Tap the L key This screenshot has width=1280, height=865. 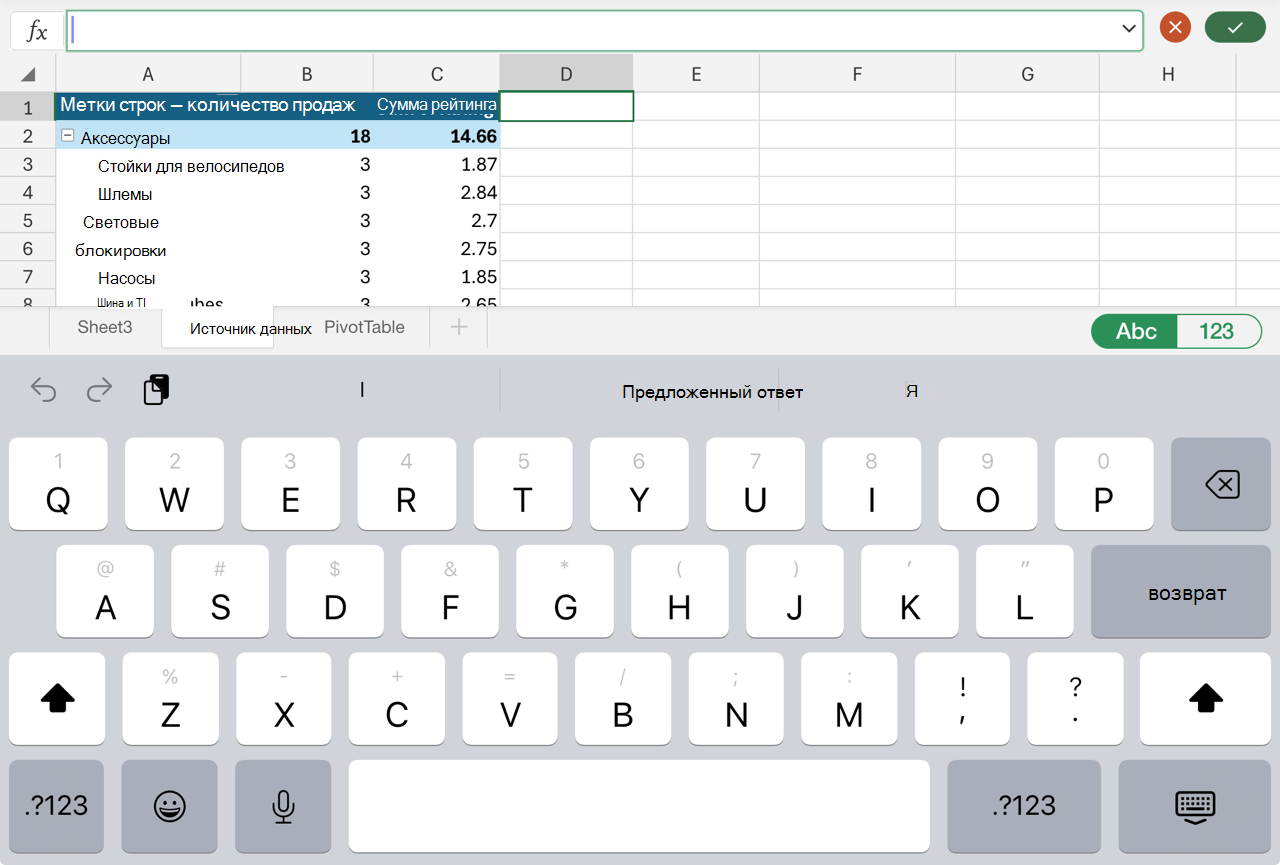point(1024,592)
